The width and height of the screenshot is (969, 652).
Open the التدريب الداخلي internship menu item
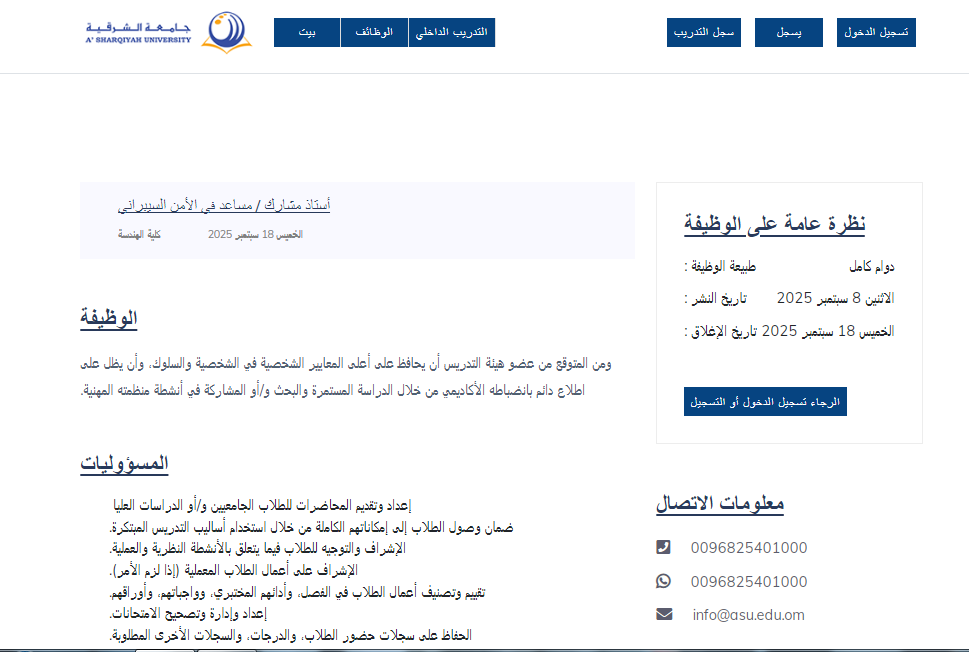[x=451, y=32]
